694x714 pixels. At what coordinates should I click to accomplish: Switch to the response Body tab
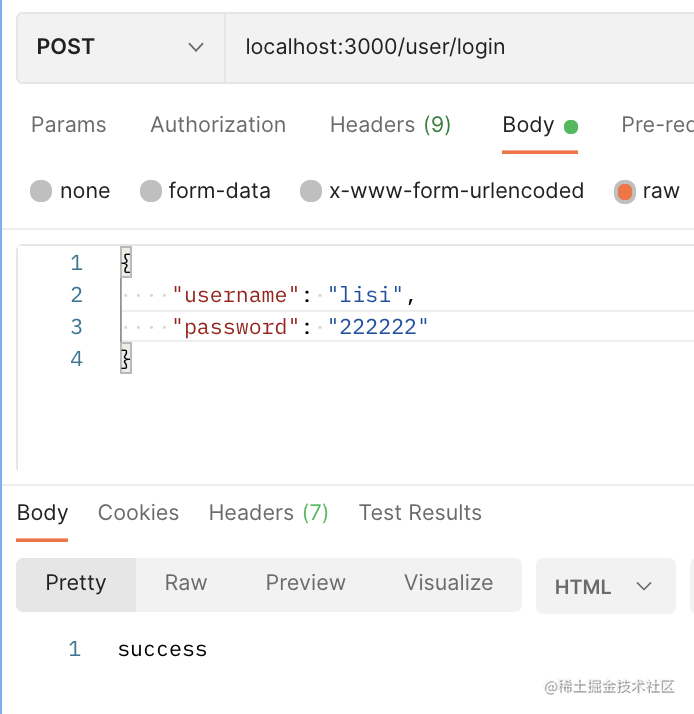(x=42, y=513)
